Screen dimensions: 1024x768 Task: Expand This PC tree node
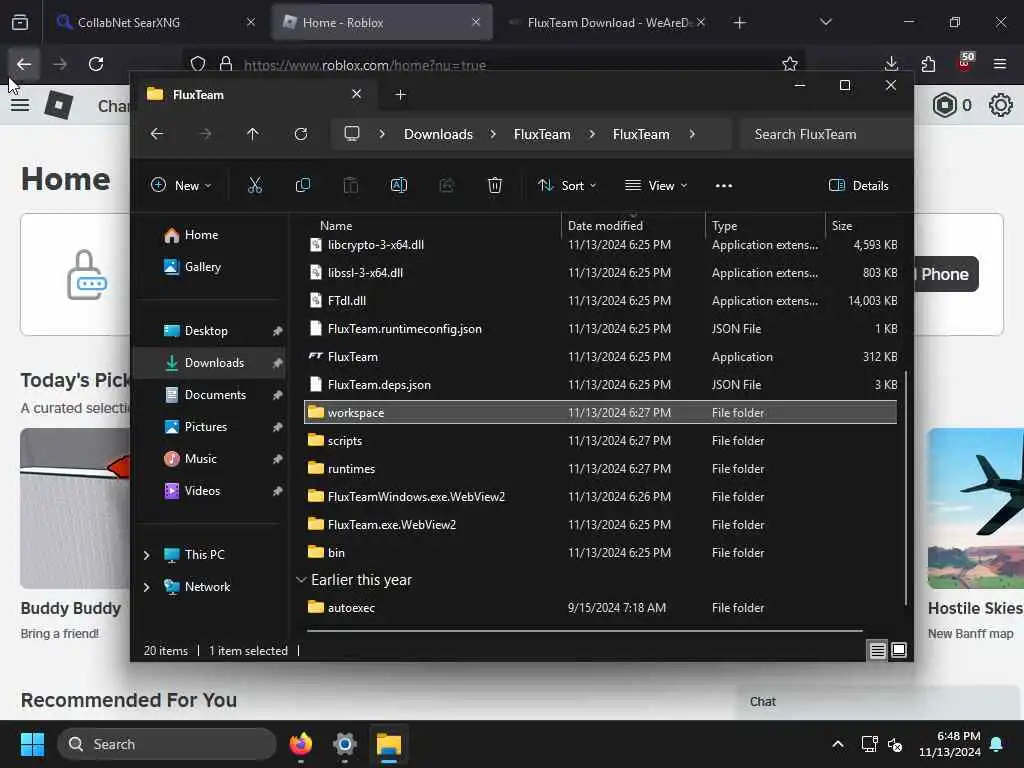[146, 554]
